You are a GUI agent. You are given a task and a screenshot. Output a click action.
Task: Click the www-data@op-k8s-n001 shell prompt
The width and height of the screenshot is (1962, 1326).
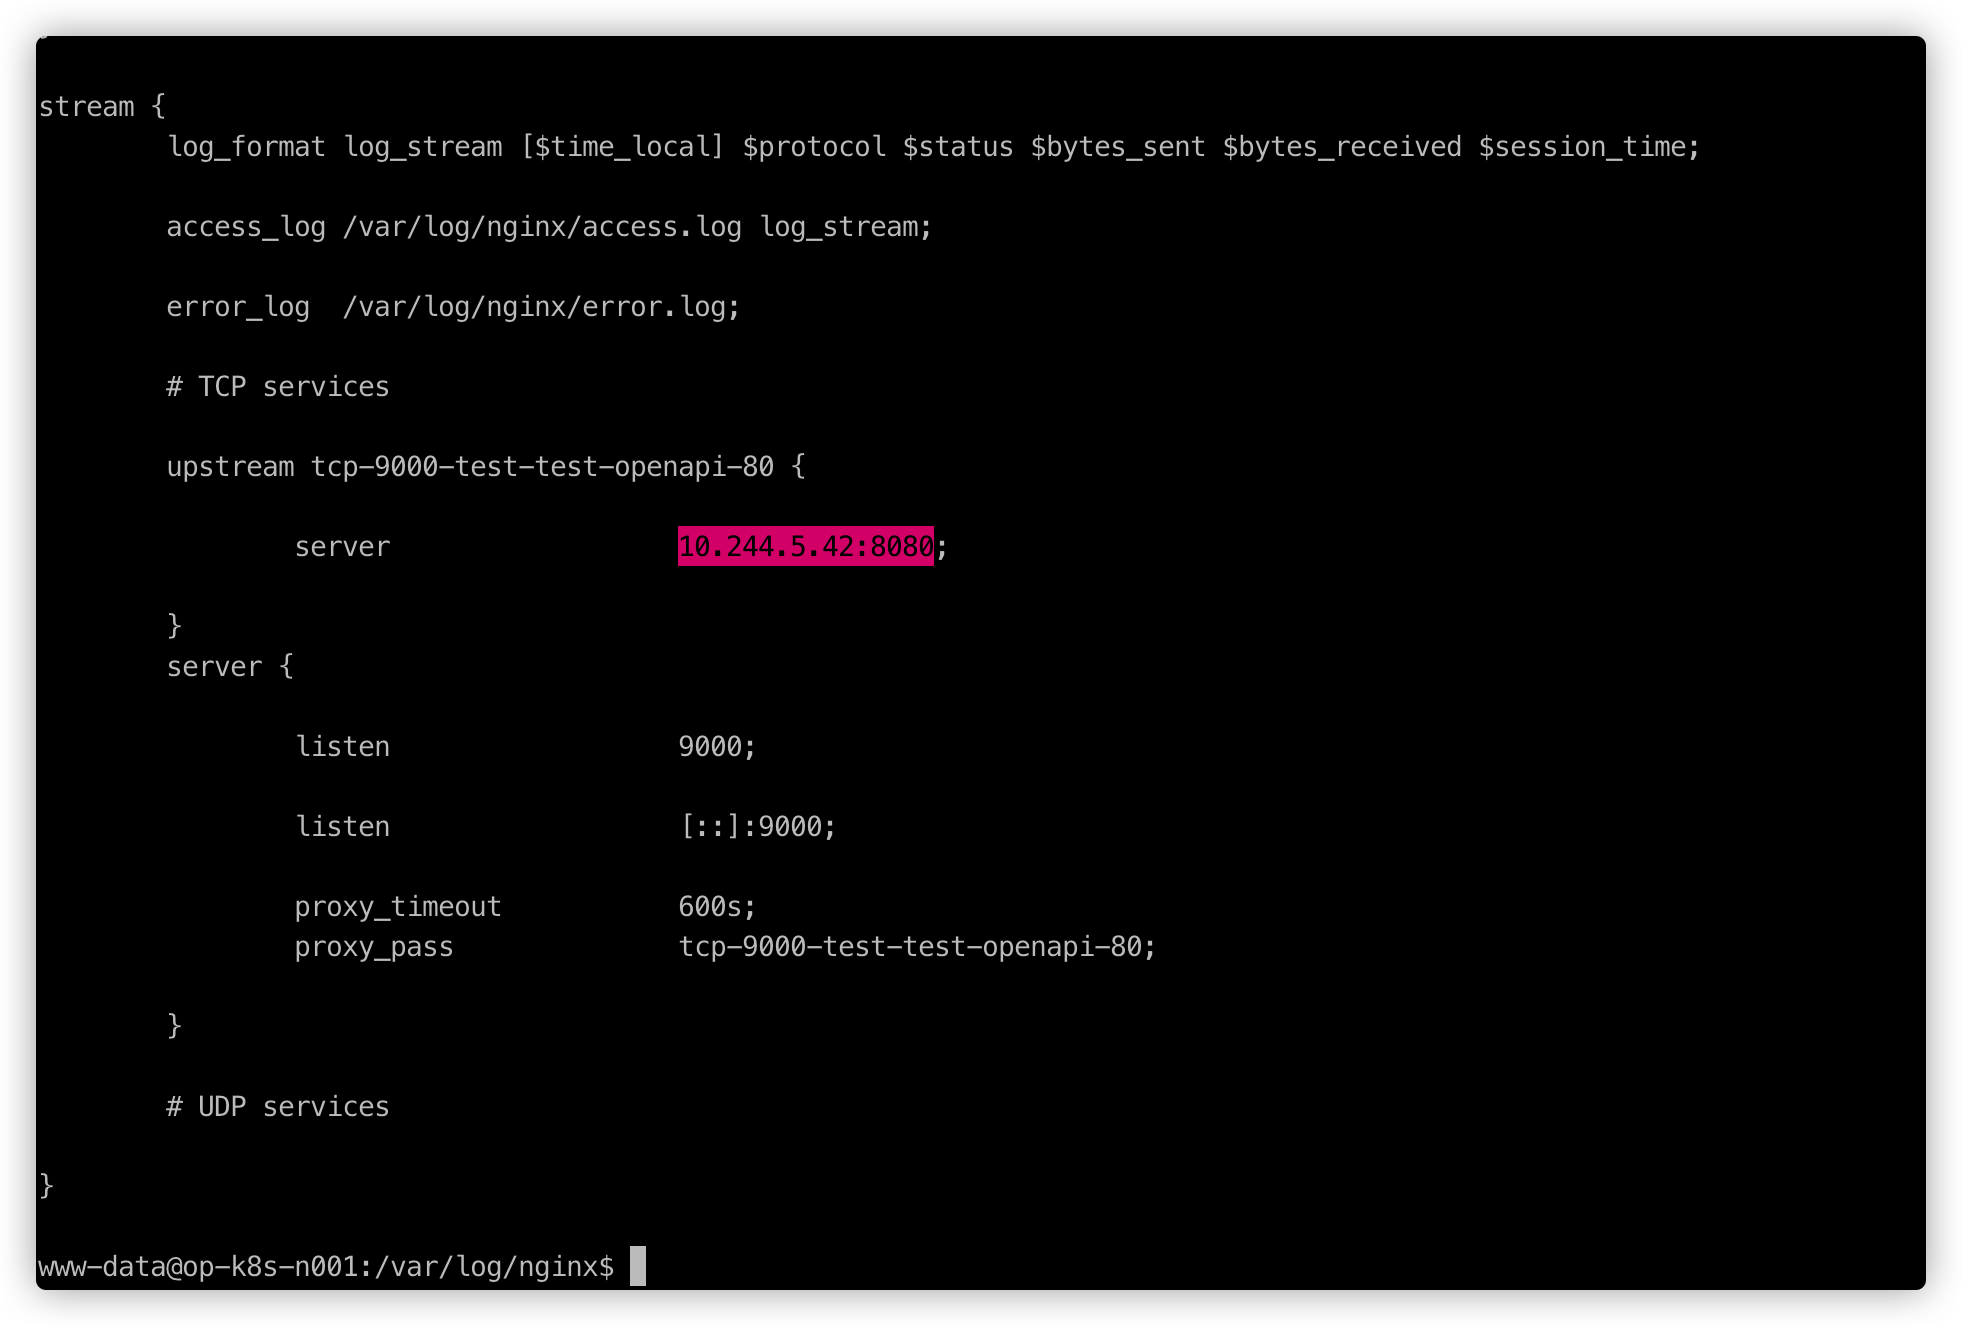(x=326, y=1267)
